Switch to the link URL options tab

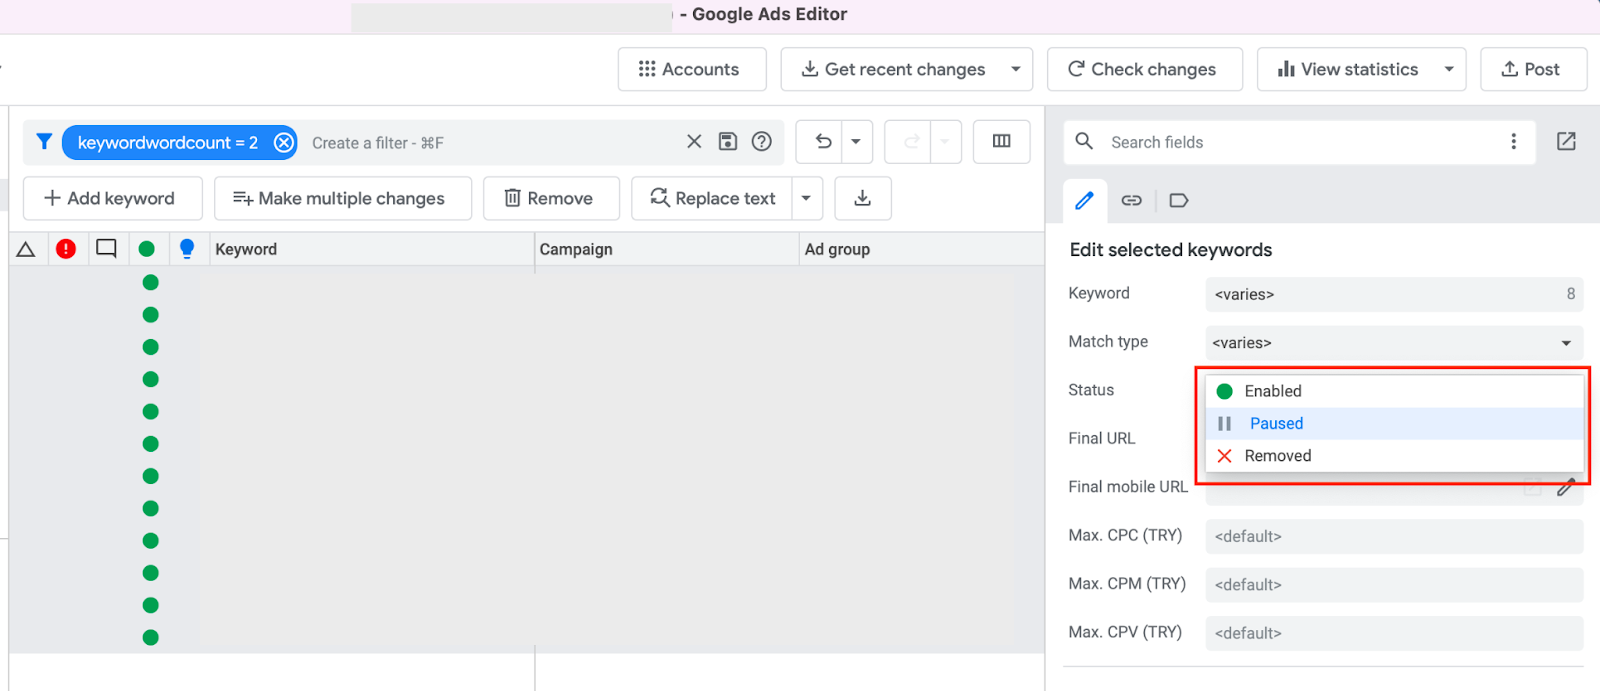coord(1131,200)
